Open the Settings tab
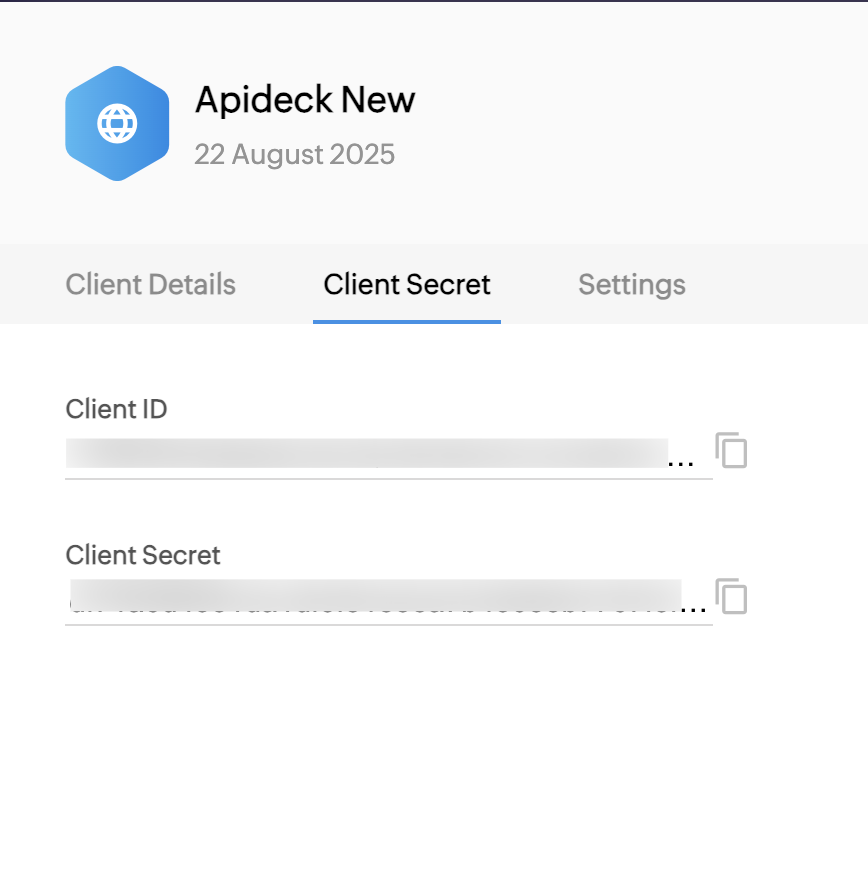Viewport: 868px width, 880px height. pos(631,284)
